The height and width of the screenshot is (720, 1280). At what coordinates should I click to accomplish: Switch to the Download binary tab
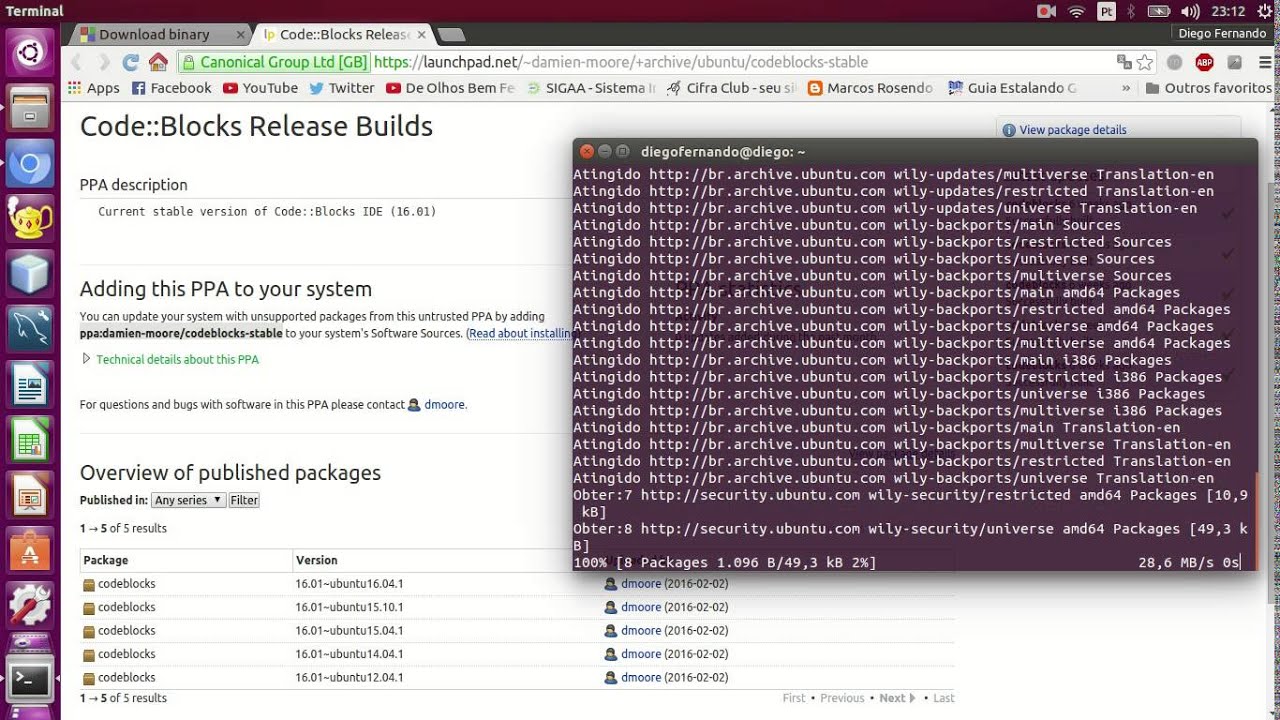(x=156, y=34)
